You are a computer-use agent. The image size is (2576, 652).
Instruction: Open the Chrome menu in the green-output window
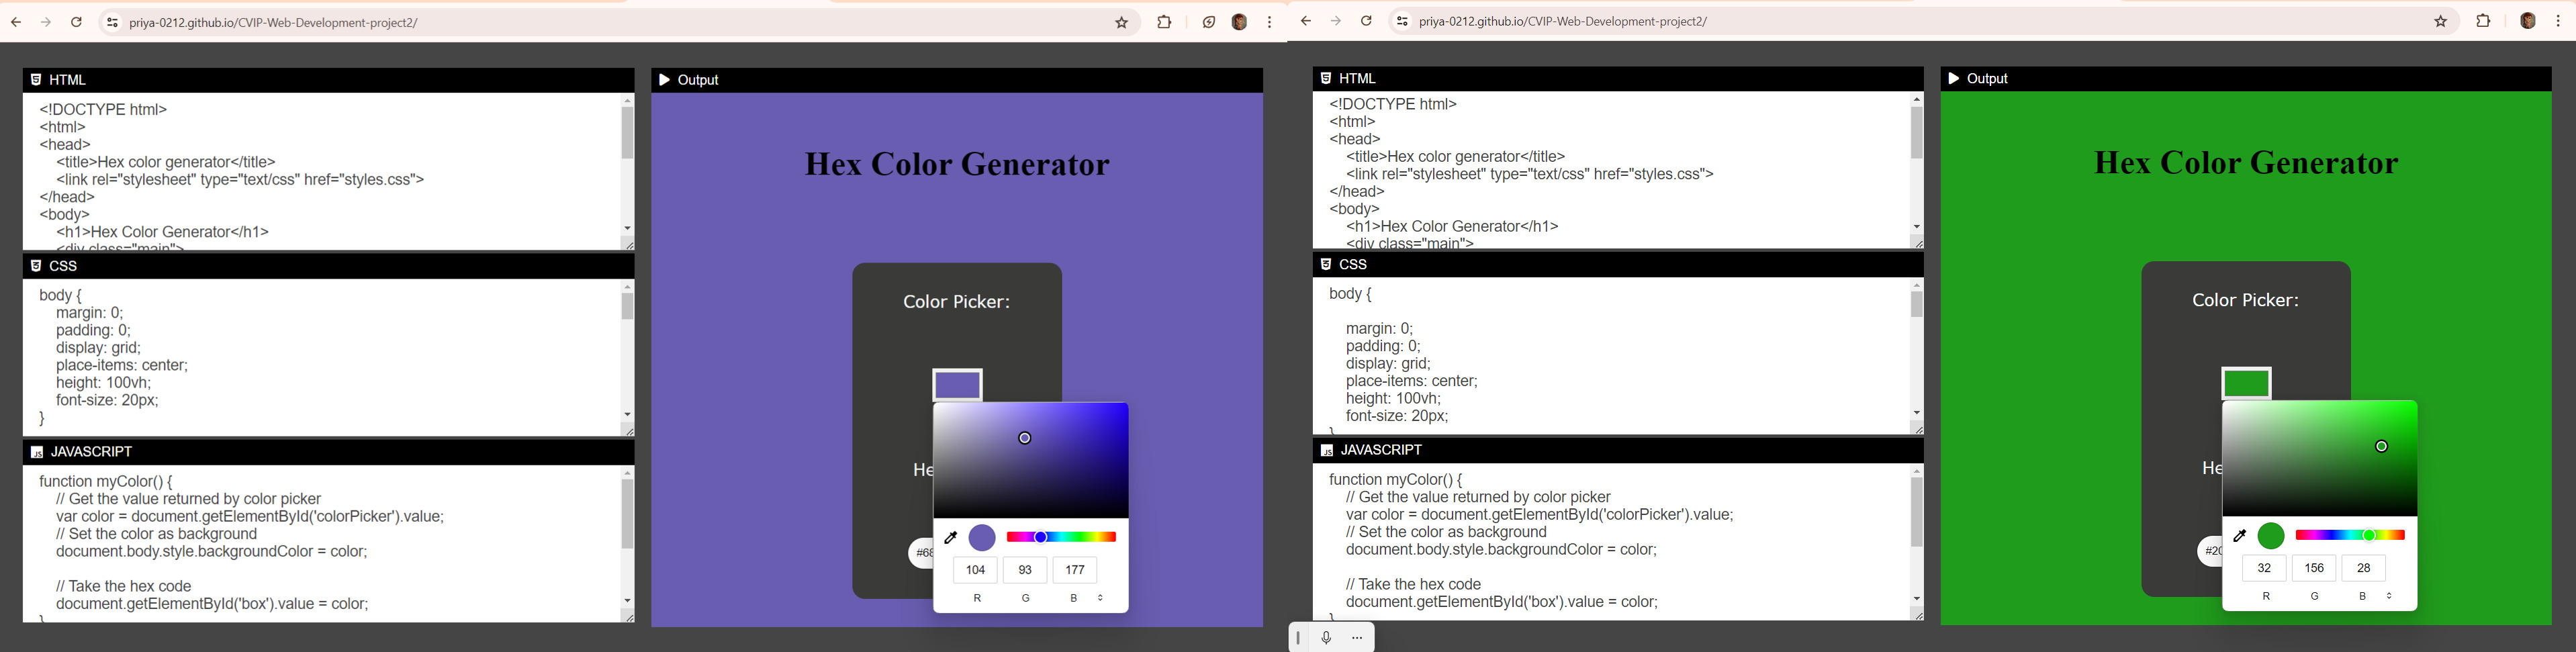tap(2558, 21)
